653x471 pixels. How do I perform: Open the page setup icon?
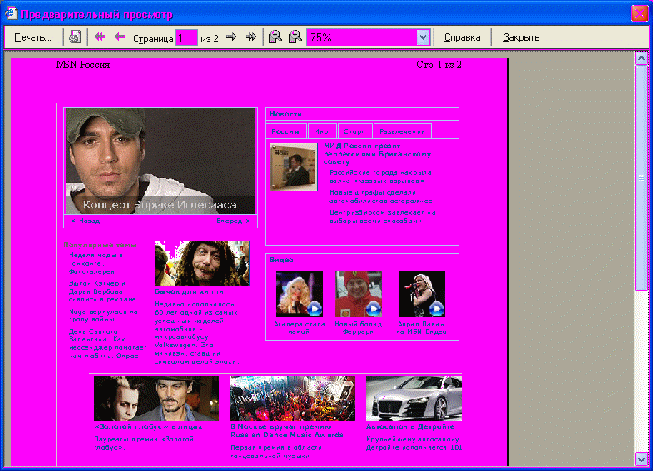click(75, 37)
